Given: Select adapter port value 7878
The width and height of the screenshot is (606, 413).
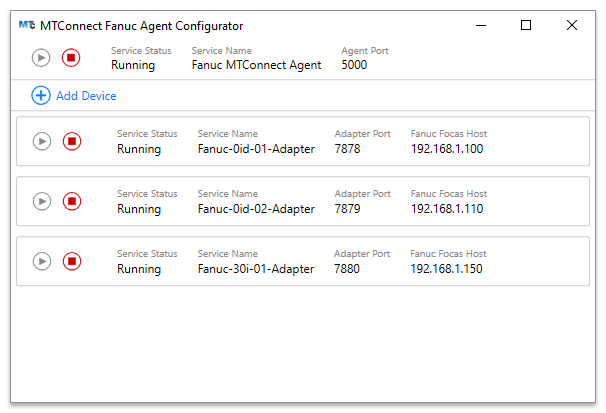Looking at the screenshot, I should pos(347,149).
